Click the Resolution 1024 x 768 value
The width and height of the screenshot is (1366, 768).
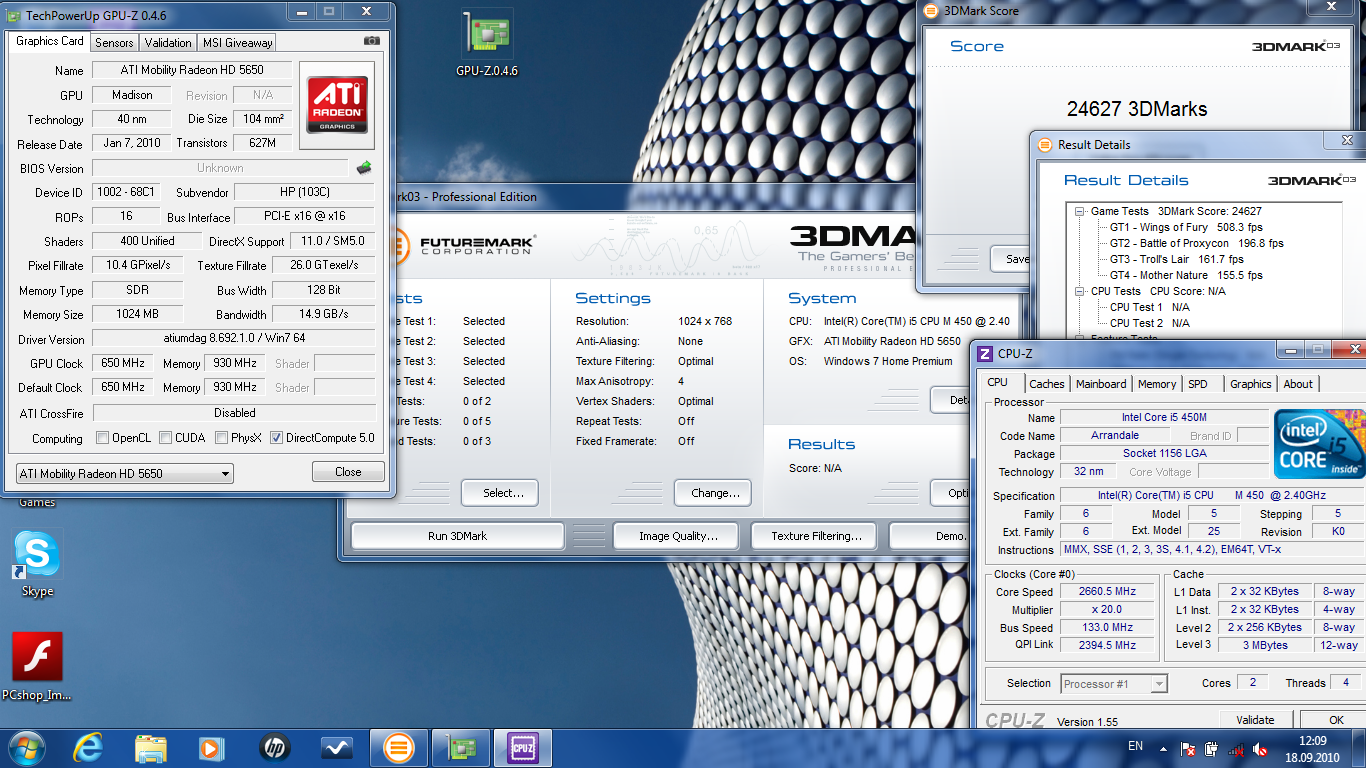(x=705, y=321)
